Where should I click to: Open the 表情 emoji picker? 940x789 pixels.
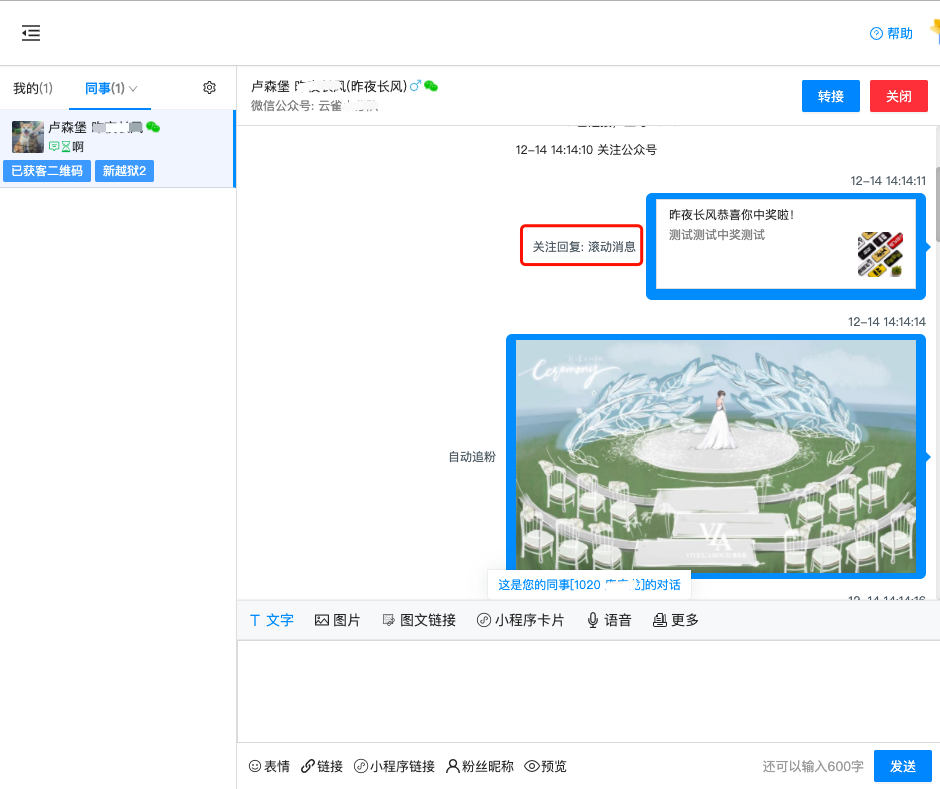pos(268,766)
